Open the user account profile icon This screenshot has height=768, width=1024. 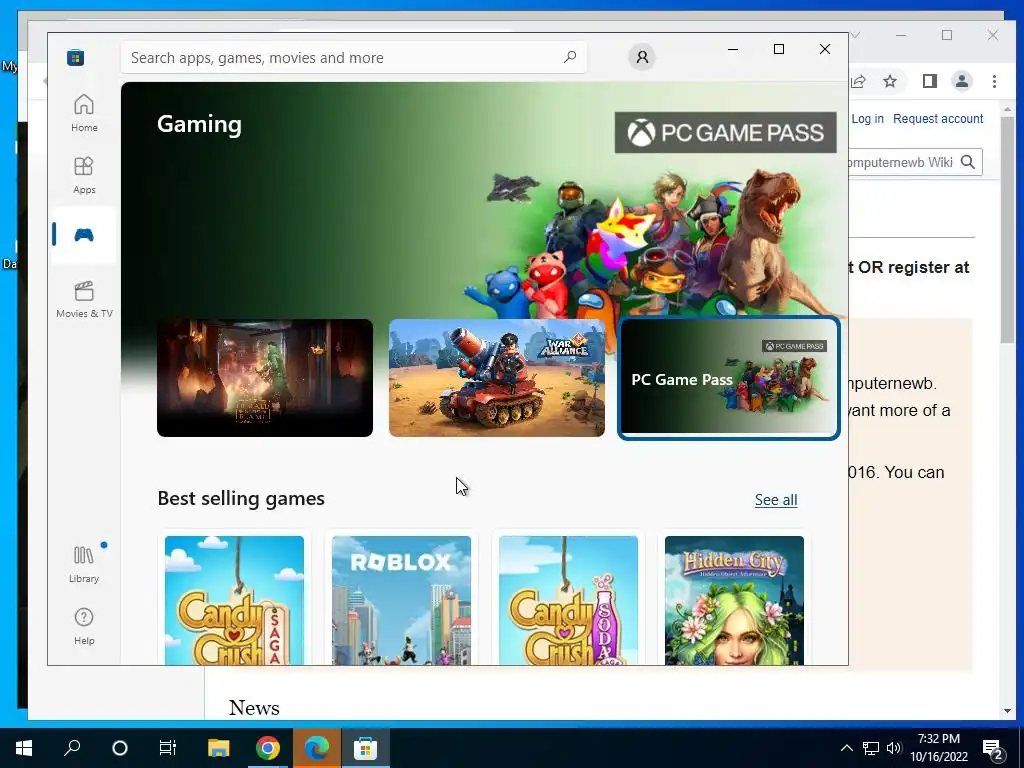pos(642,57)
